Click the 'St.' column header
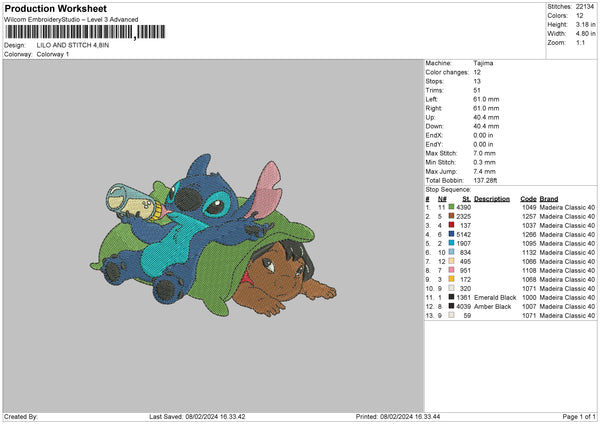This screenshot has width=600, height=424. (x=466, y=199)
